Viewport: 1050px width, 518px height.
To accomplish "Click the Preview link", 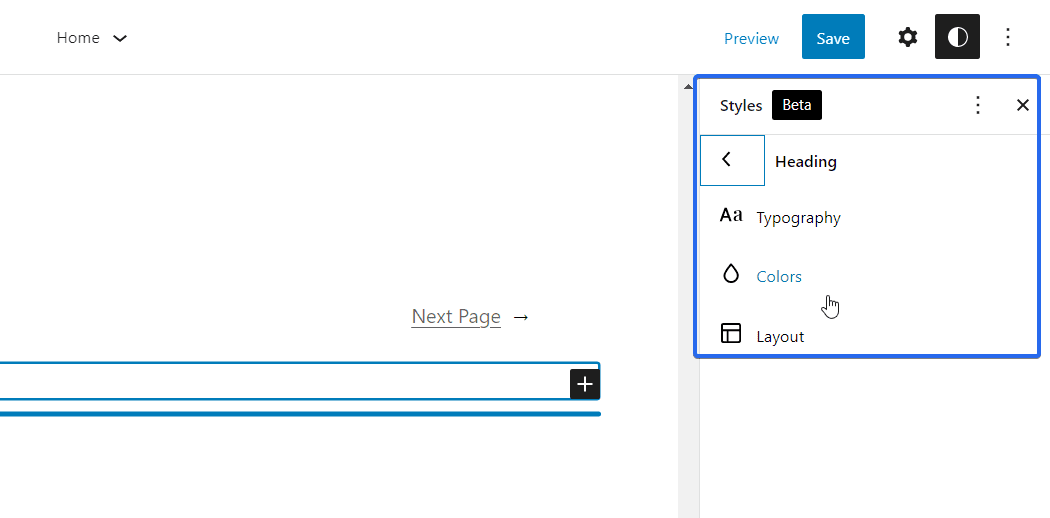I will point(751,39).
